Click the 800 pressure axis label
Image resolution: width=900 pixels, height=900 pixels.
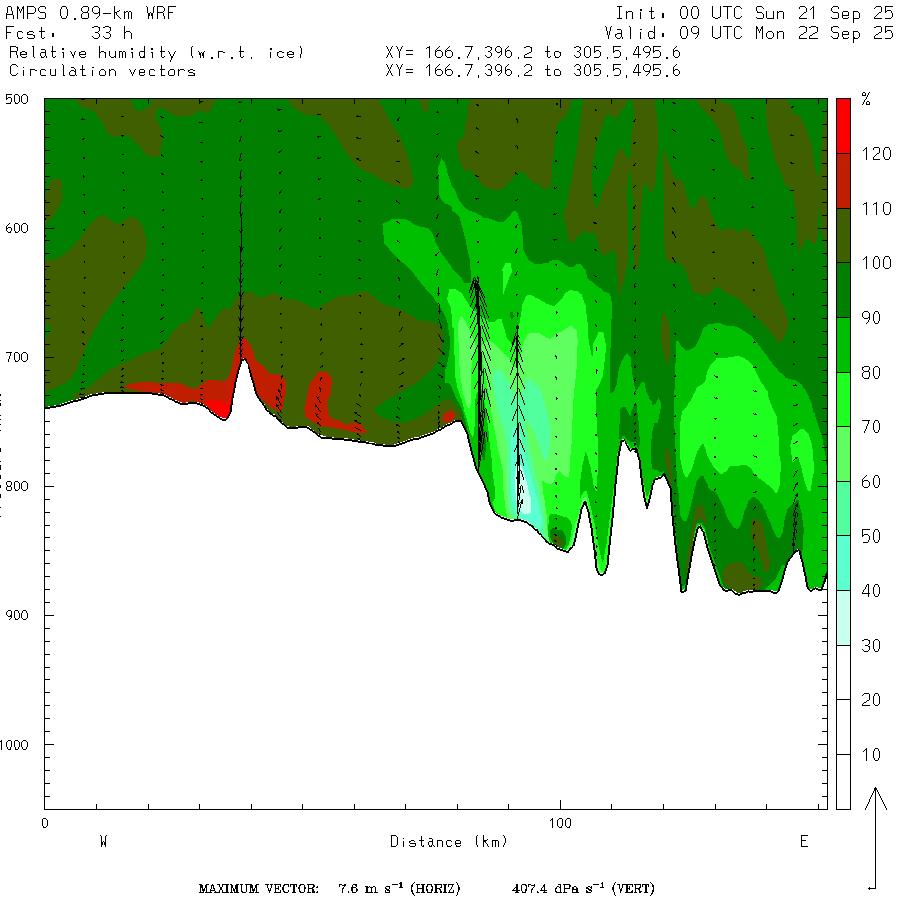(17, 486)
